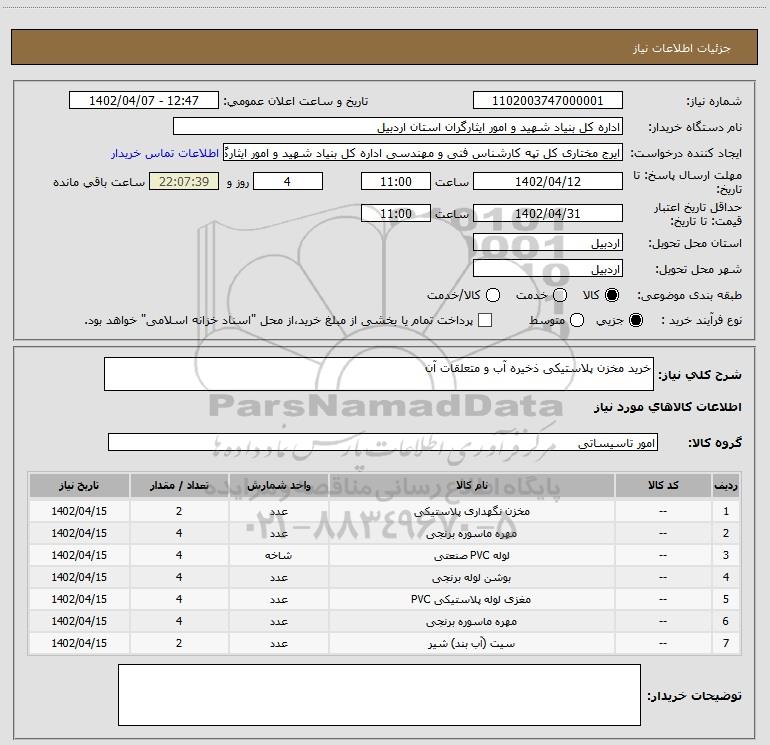Image resolution: width=770 pixels, height=745 pixels.
Task: Select the متوسط purchase type radio
Action: click(x=577, y=321)
